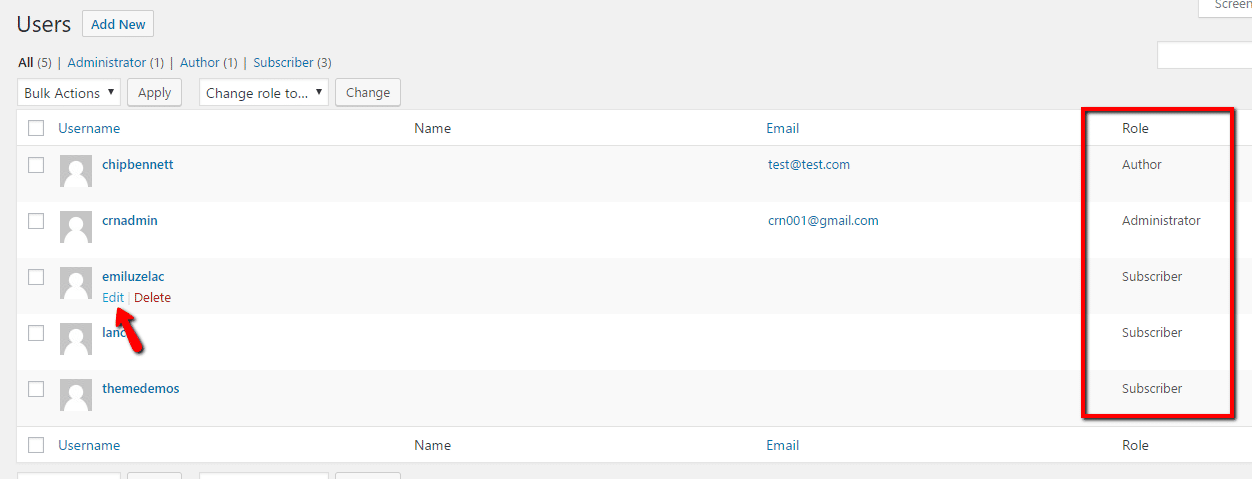Image resolution: width=1252 pixels, height=479 pixels.
Task: Check the select-all box in header row
Action: click(36, 128)
